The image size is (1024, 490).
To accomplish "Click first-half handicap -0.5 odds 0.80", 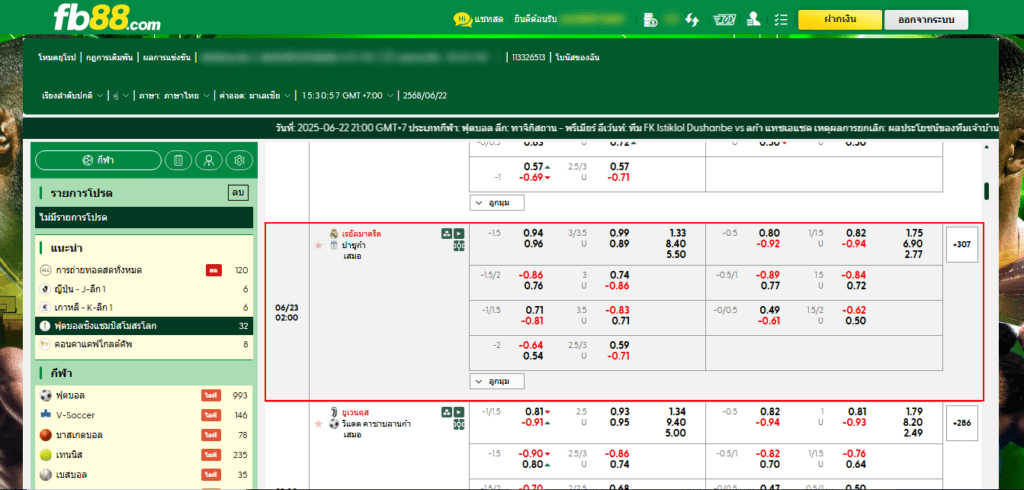I will point(769,233).
